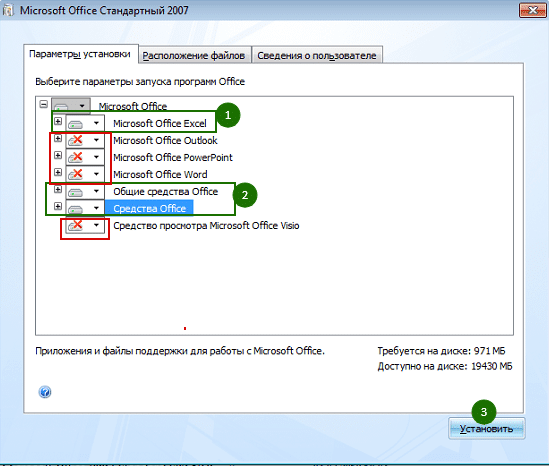Open the dropdown arrow for Microsoft Office Word
This screenshot has width=549, height=466.
click(96, 174)
